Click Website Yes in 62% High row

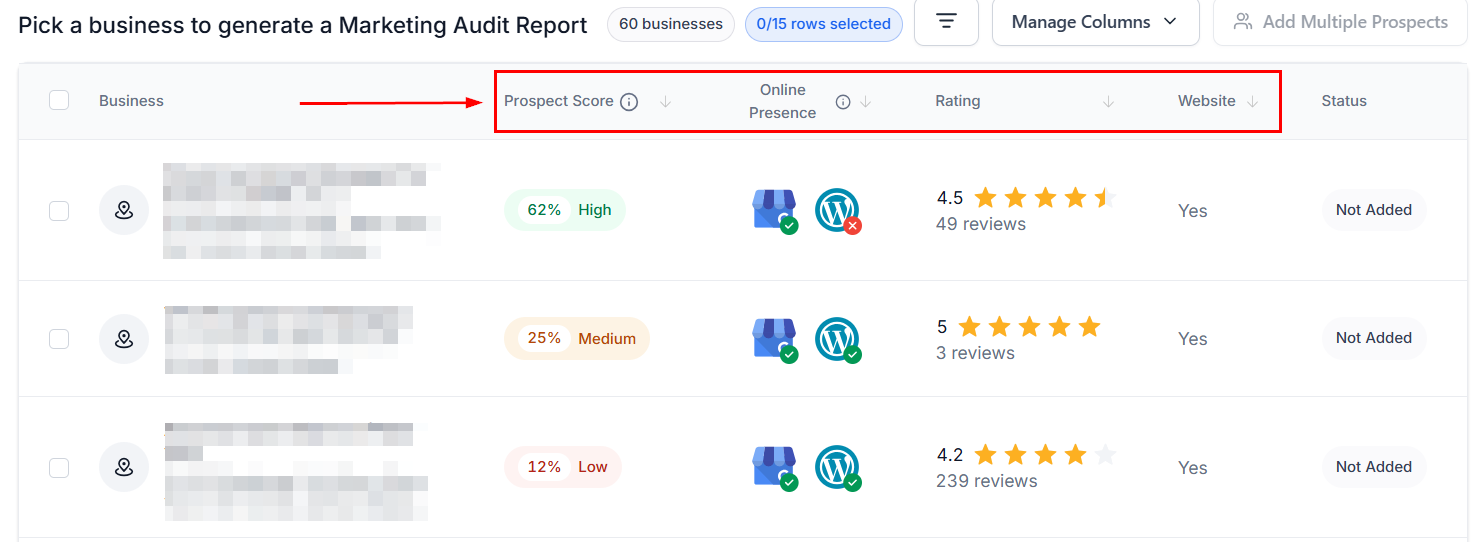pyautogui.click(x=1193, y=211)
